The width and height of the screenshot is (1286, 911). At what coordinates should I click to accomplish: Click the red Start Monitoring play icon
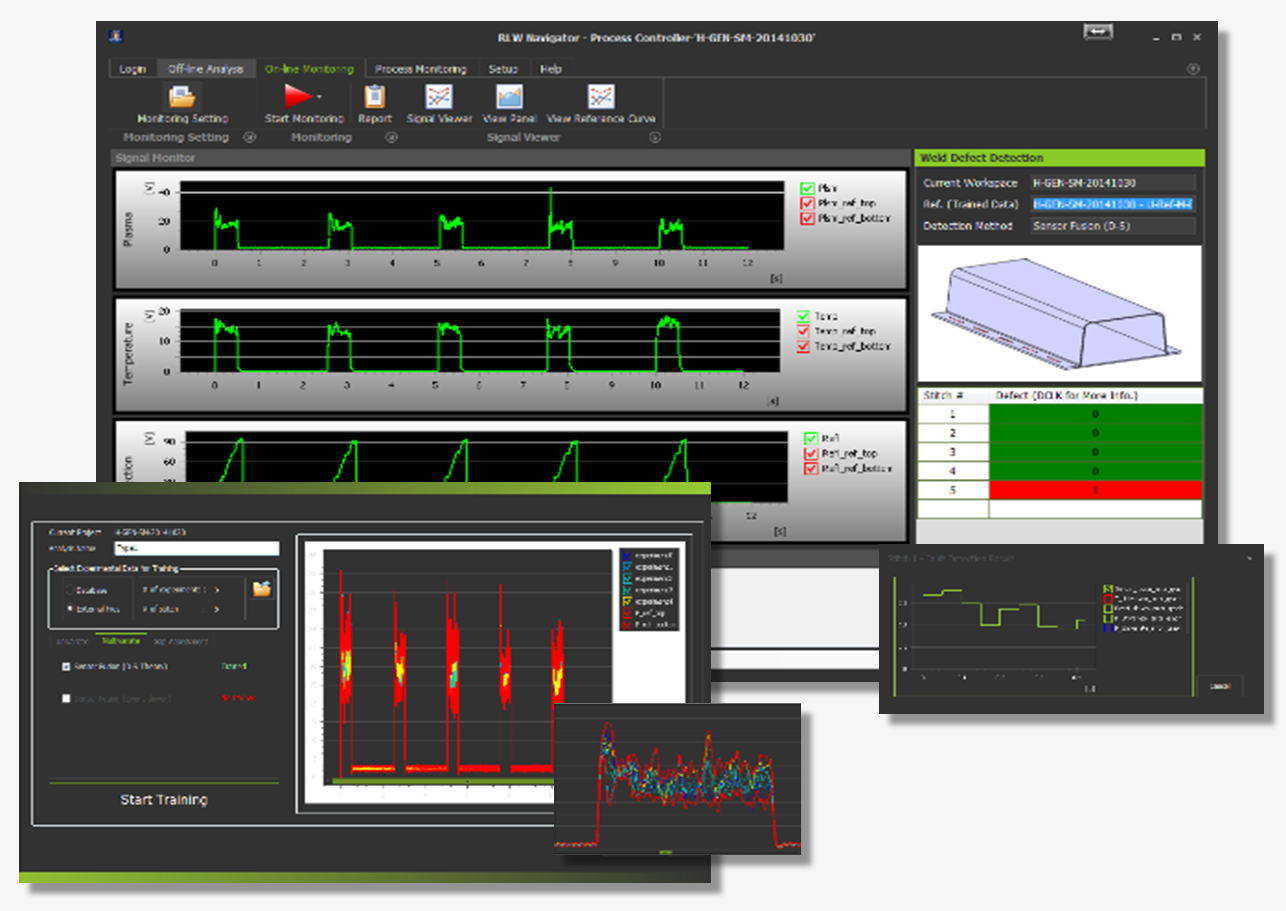[x=298, y=96]
